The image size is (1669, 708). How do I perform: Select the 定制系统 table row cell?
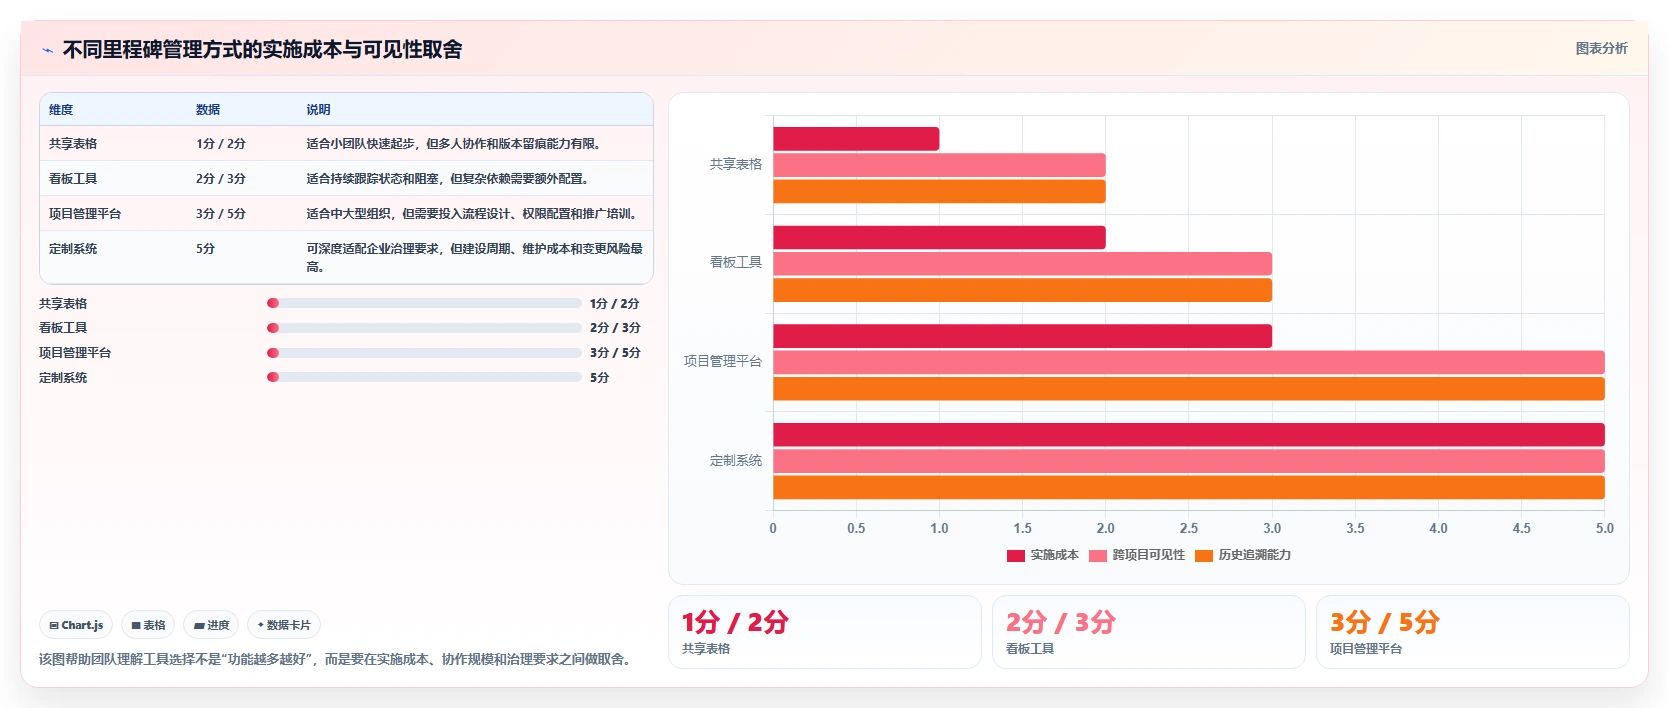pos(73,249)
